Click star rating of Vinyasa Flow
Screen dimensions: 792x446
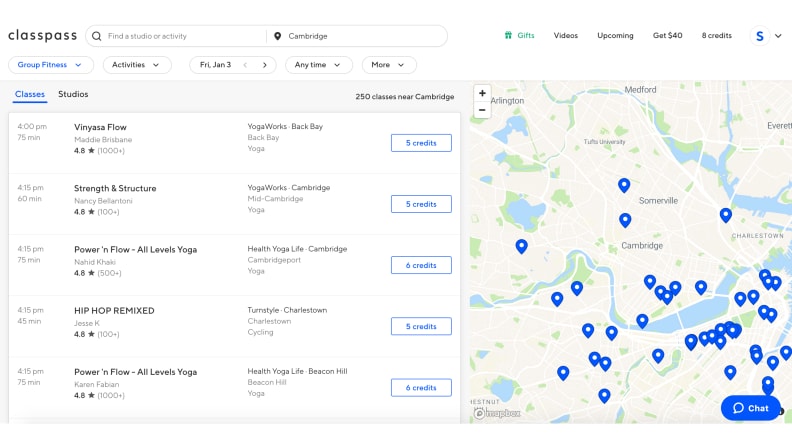99,151
